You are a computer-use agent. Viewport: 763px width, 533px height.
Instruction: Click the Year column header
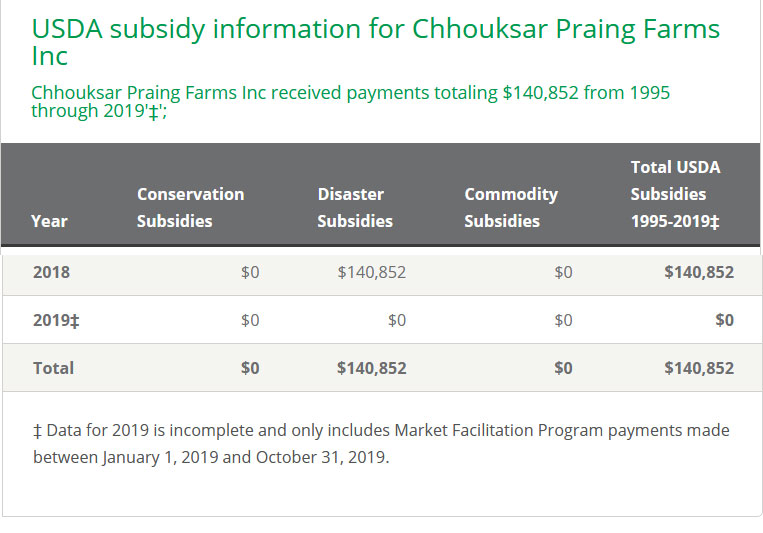(50, 221)
